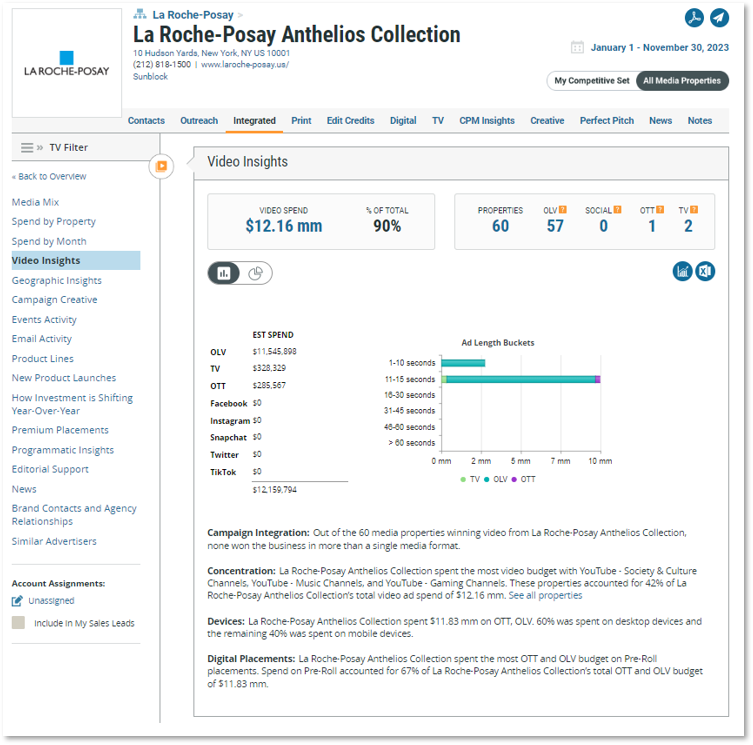Open the Digital tab
This screenshot has height=745, width=753.
pyautogui.click(x=403, y=121)
